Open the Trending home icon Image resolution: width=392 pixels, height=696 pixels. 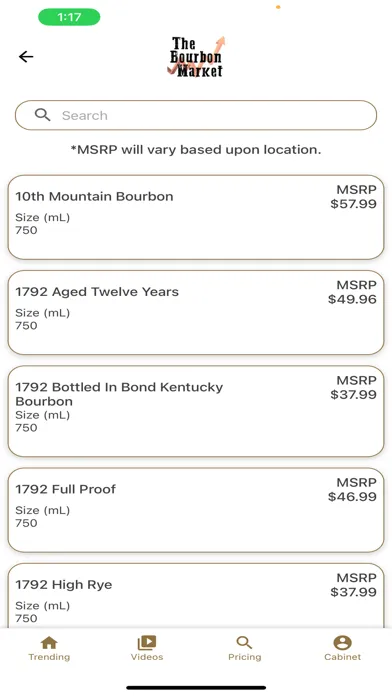49,642
